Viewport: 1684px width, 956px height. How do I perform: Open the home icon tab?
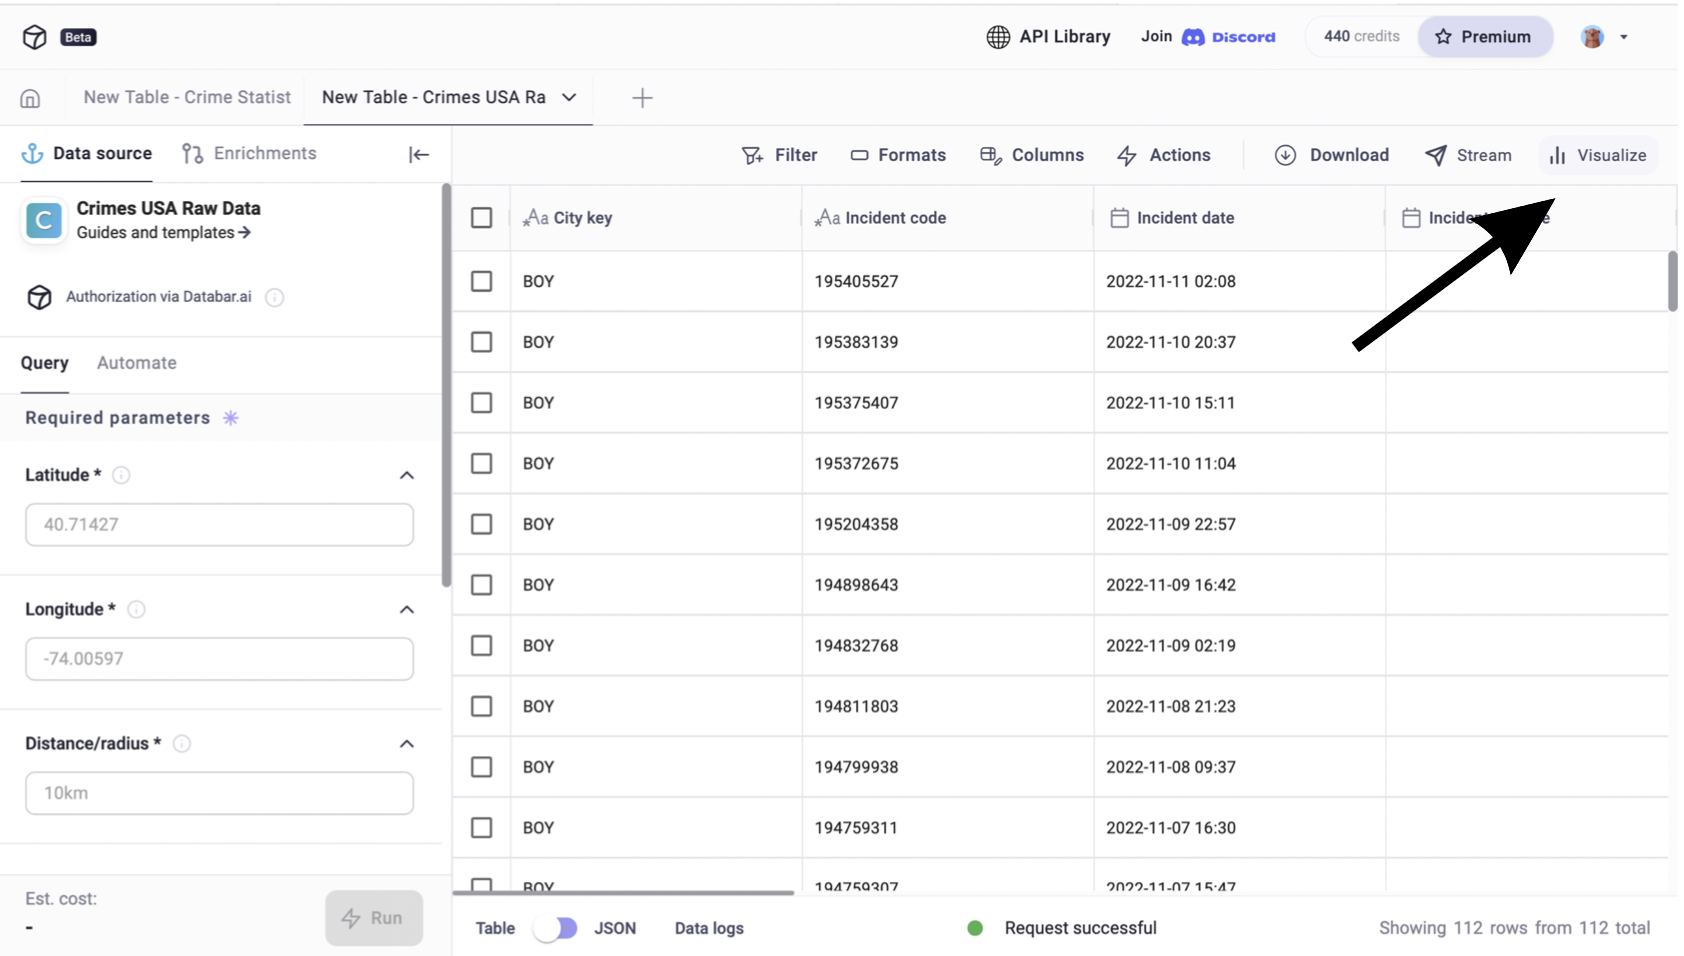[x=30, y=98]
